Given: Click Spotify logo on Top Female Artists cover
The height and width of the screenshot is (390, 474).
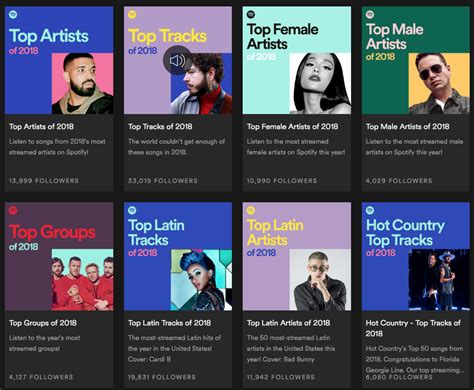Looking at the screenshot, I should [251, 14].
